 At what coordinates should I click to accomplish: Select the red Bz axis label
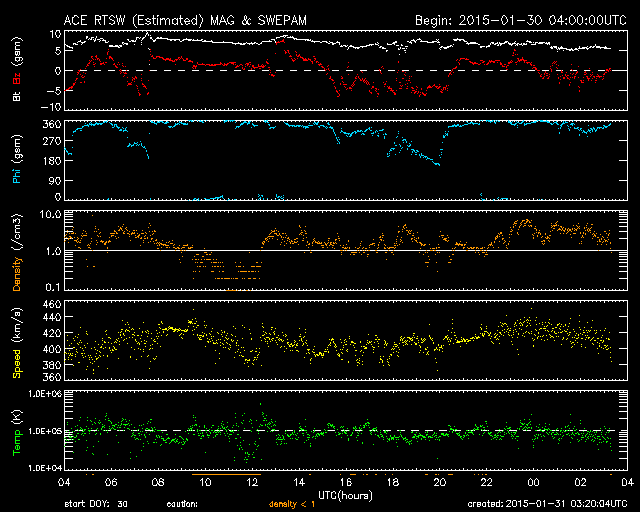tap(17, 79)
